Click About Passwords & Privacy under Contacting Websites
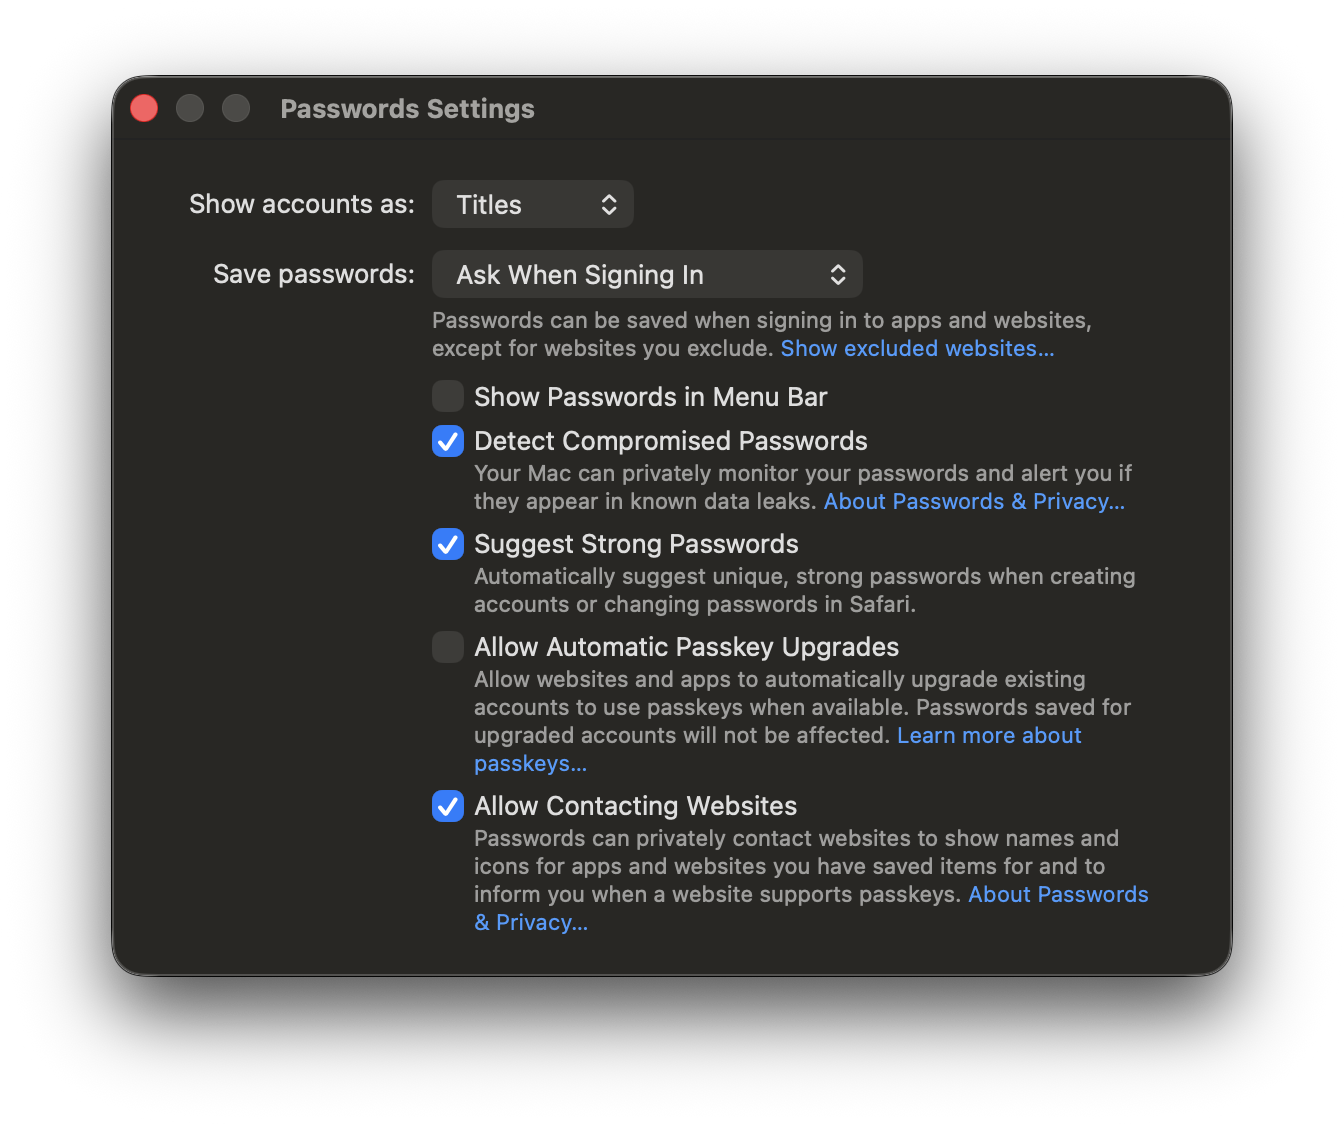This screenshot has height=1124, width=1344. pos(1058,894)
